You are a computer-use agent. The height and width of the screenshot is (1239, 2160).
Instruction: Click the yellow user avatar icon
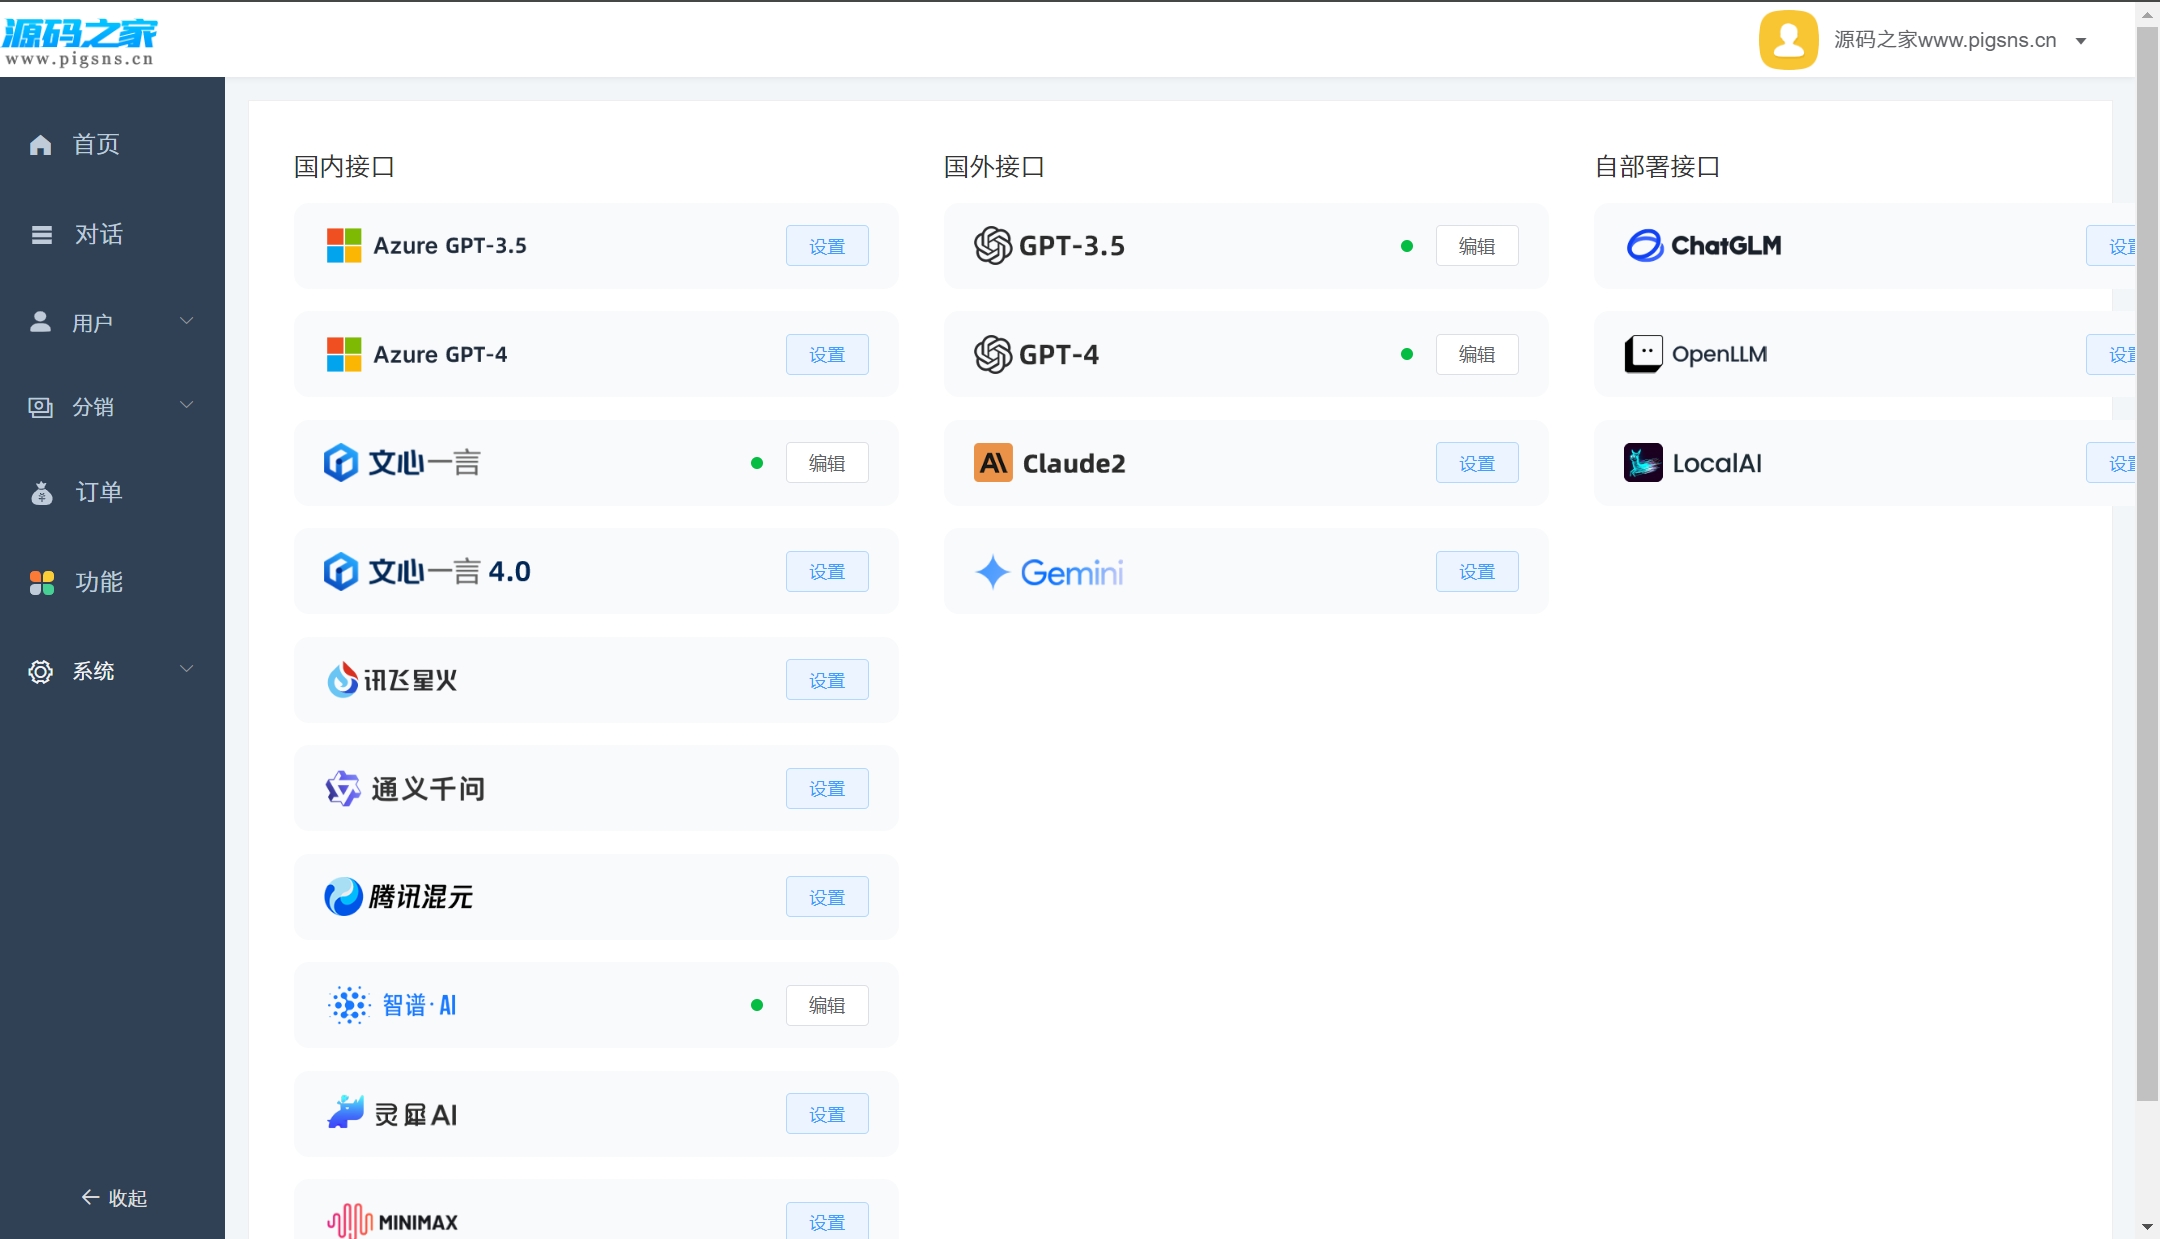(x=1788, y=40)
